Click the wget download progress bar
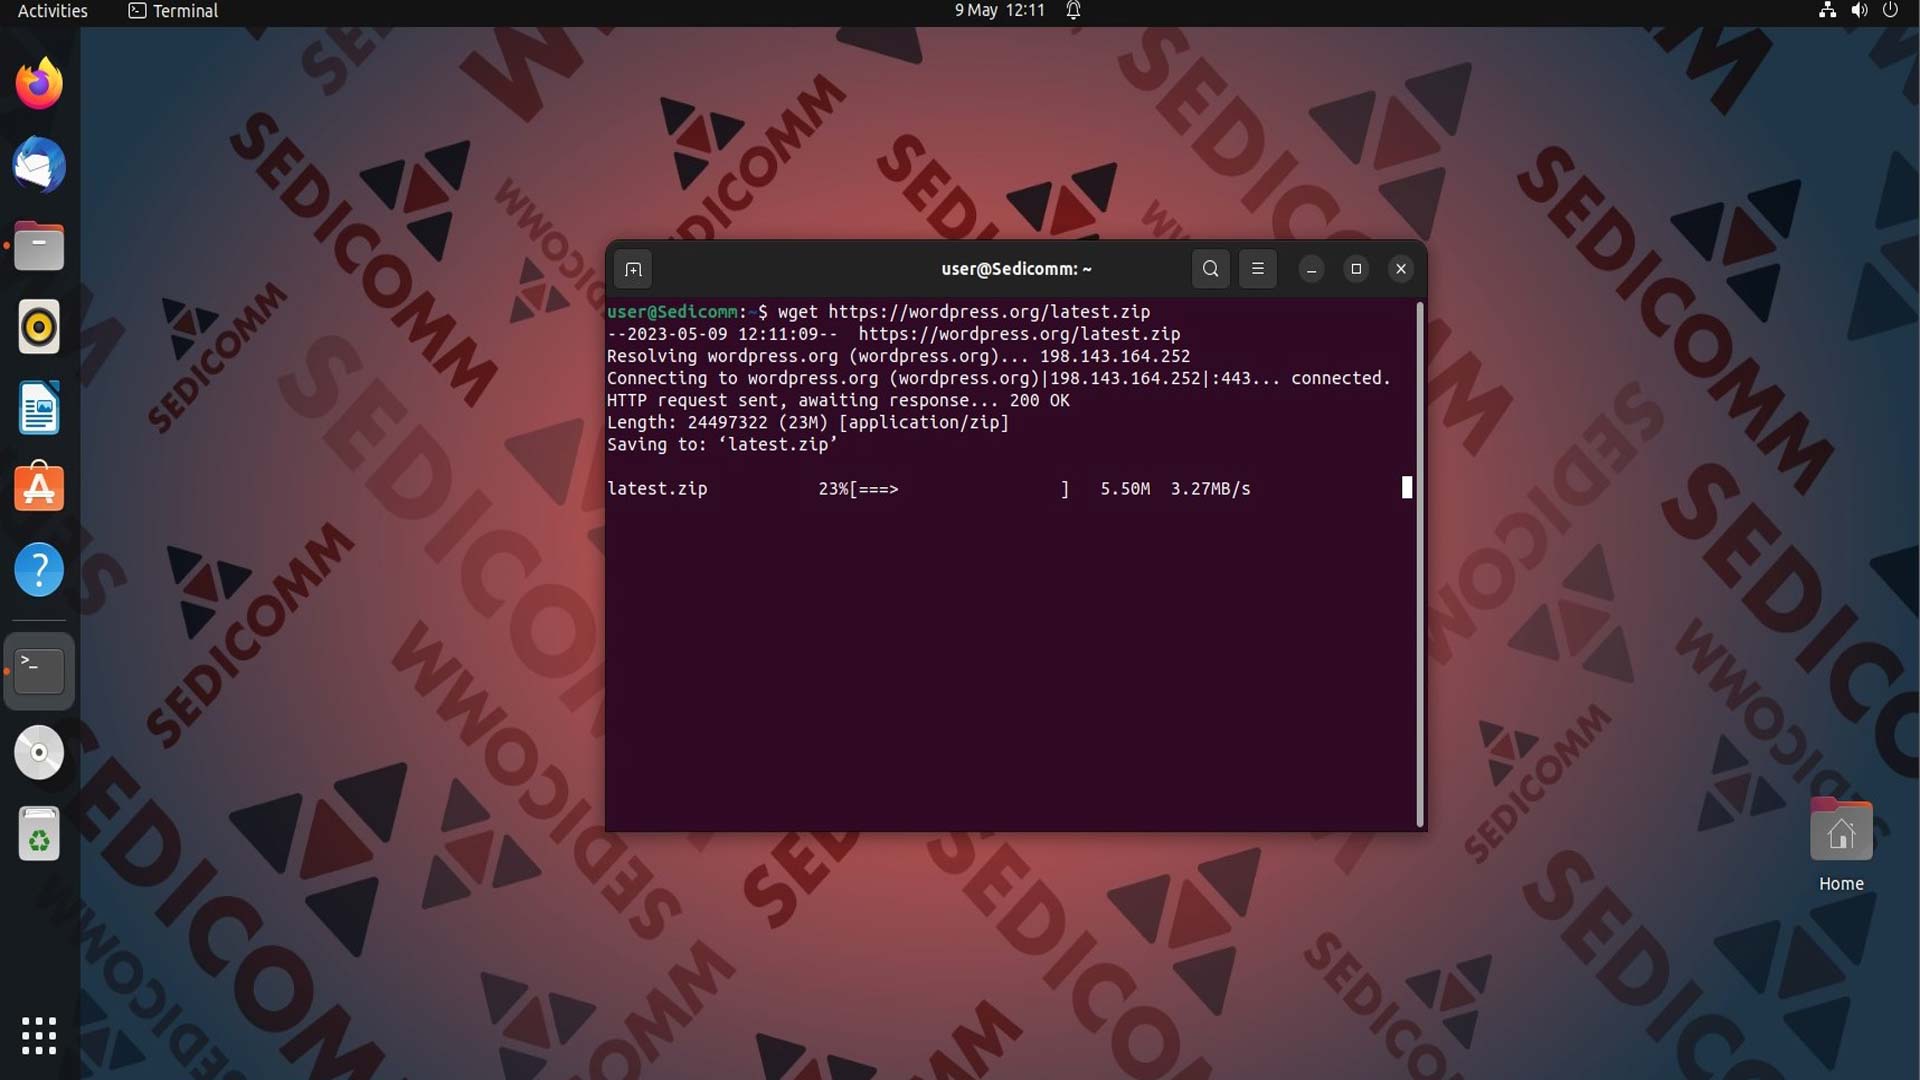This screenshot has height=1080, width=1920. [x=959, y=489]
